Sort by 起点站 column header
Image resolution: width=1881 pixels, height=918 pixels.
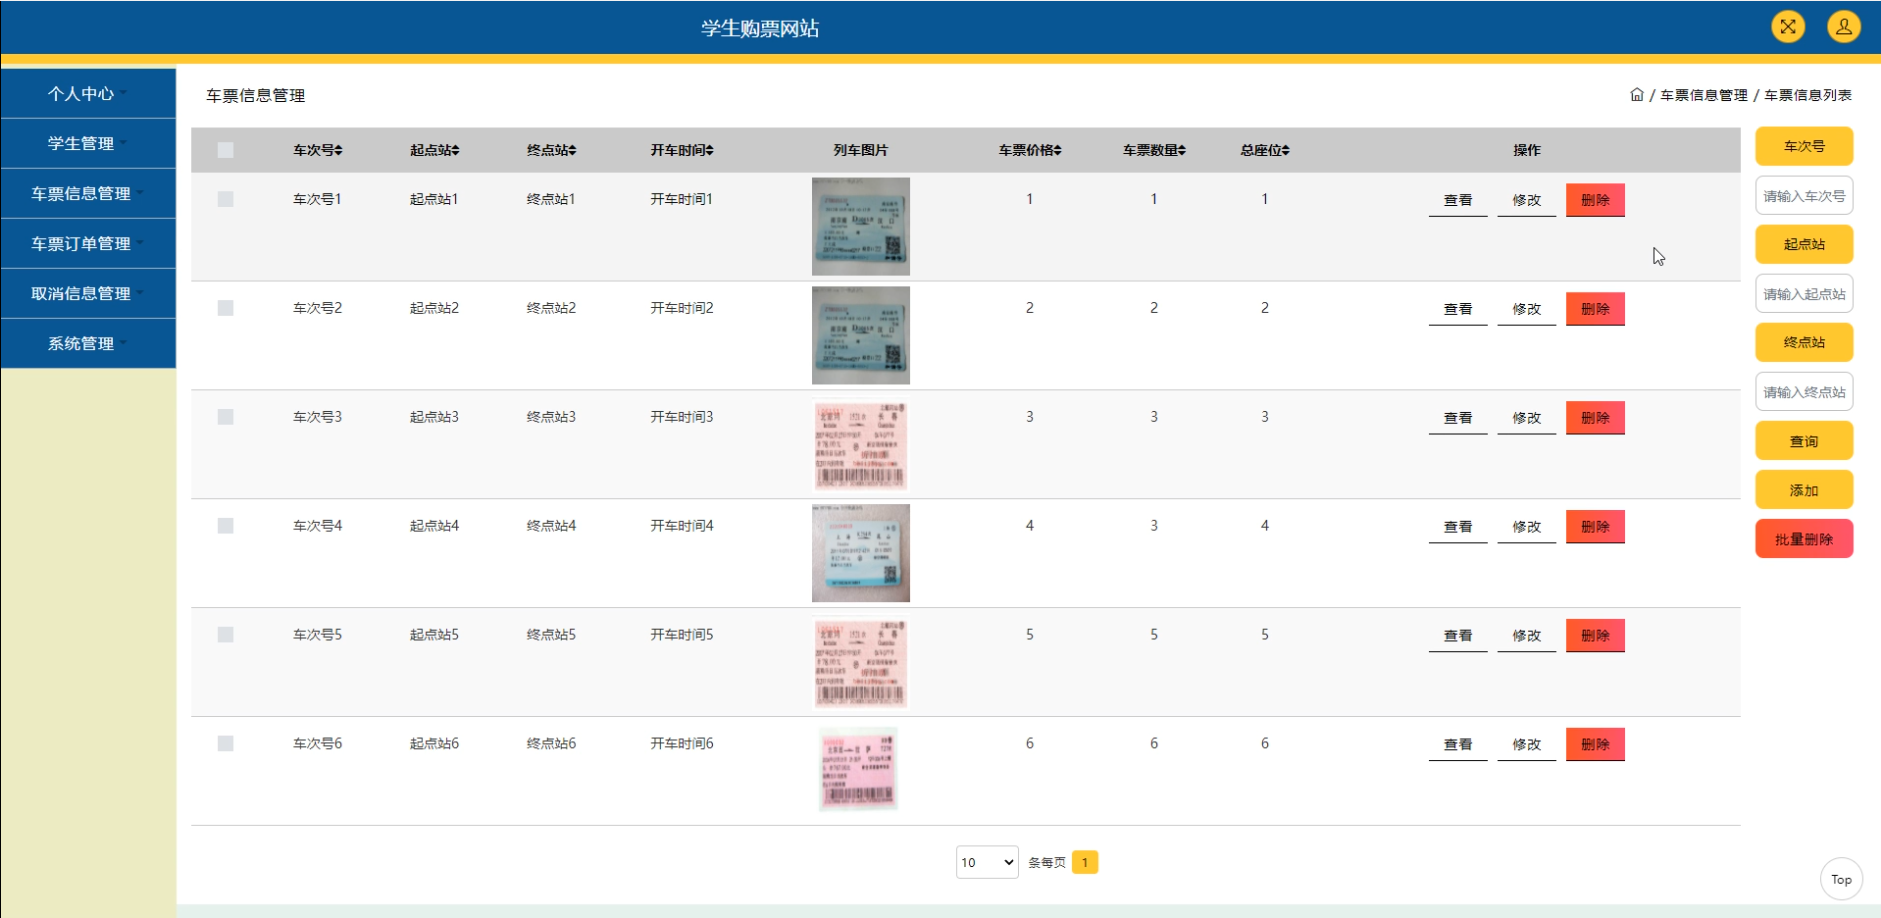tap(434, 150)
